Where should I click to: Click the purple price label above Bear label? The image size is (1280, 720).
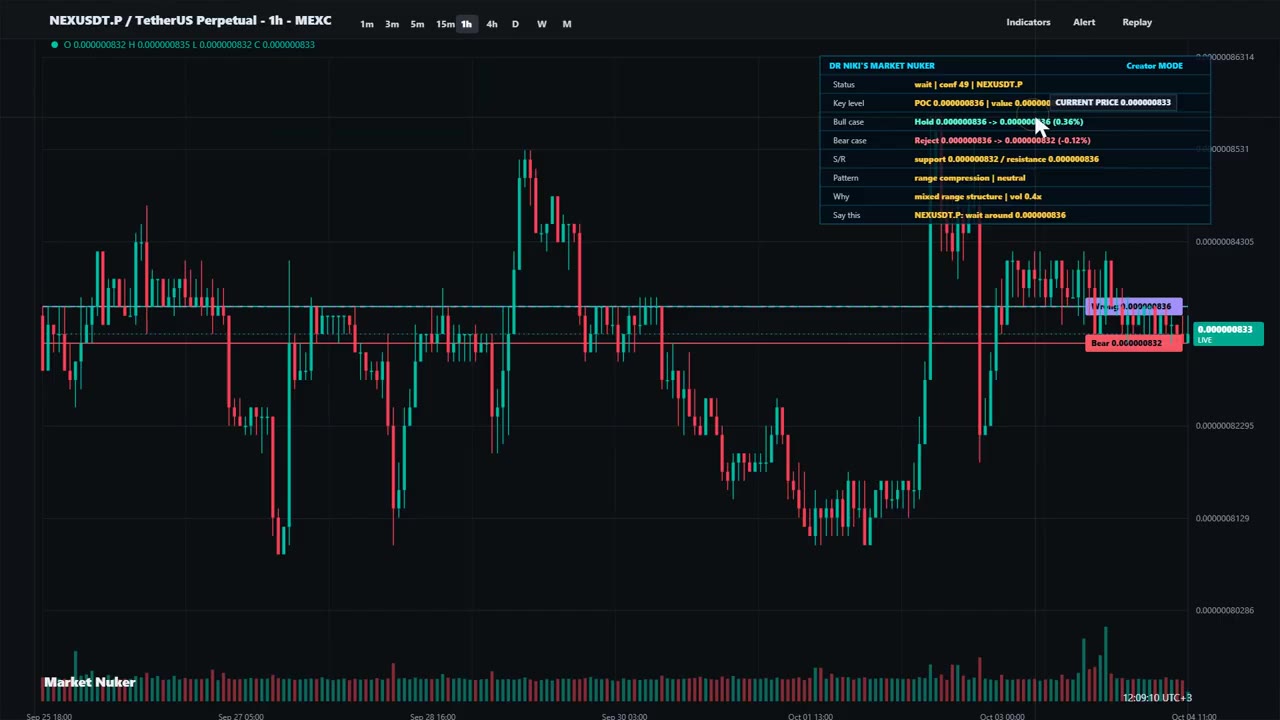(x=1133, y=307)
